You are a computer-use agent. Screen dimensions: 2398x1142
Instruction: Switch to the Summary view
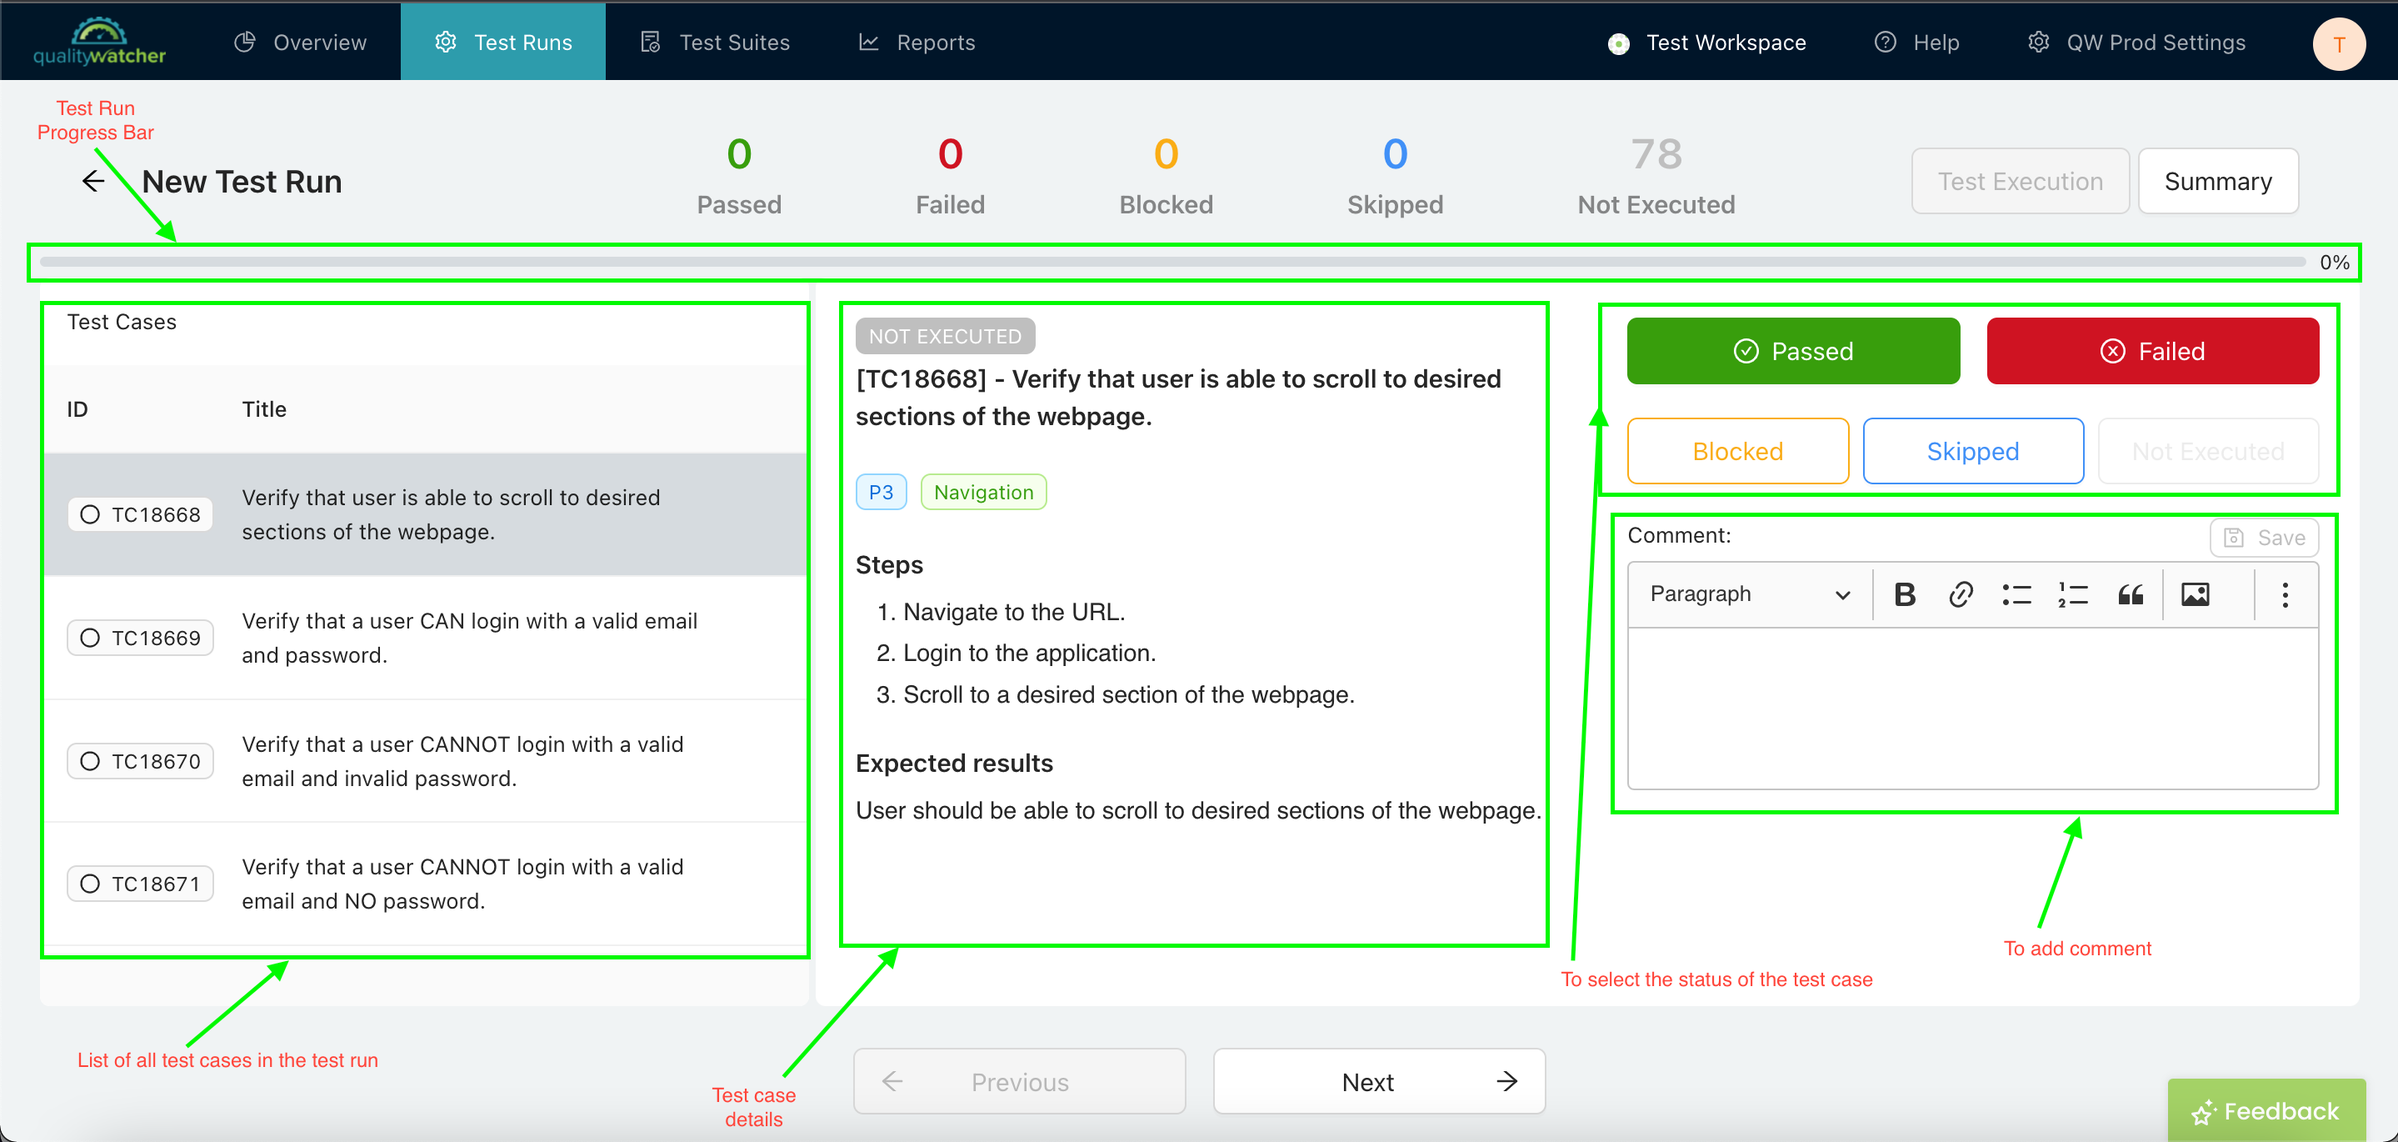click(x=2218, y=181)
